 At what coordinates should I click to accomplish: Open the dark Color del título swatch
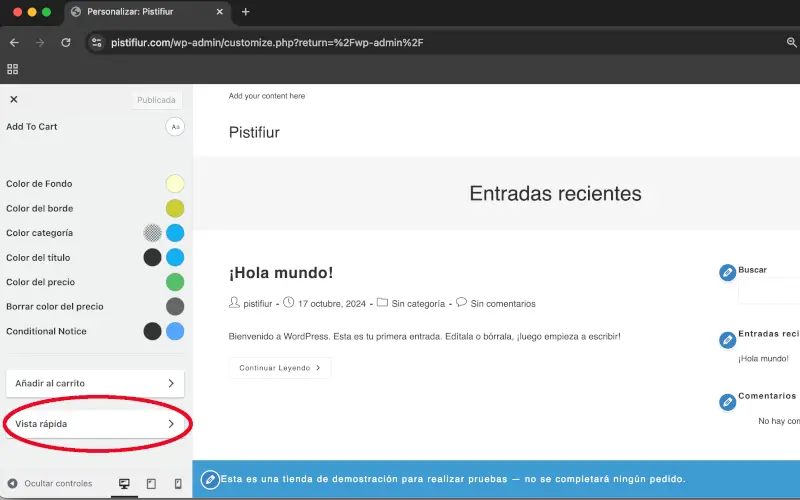click(152, 258)
